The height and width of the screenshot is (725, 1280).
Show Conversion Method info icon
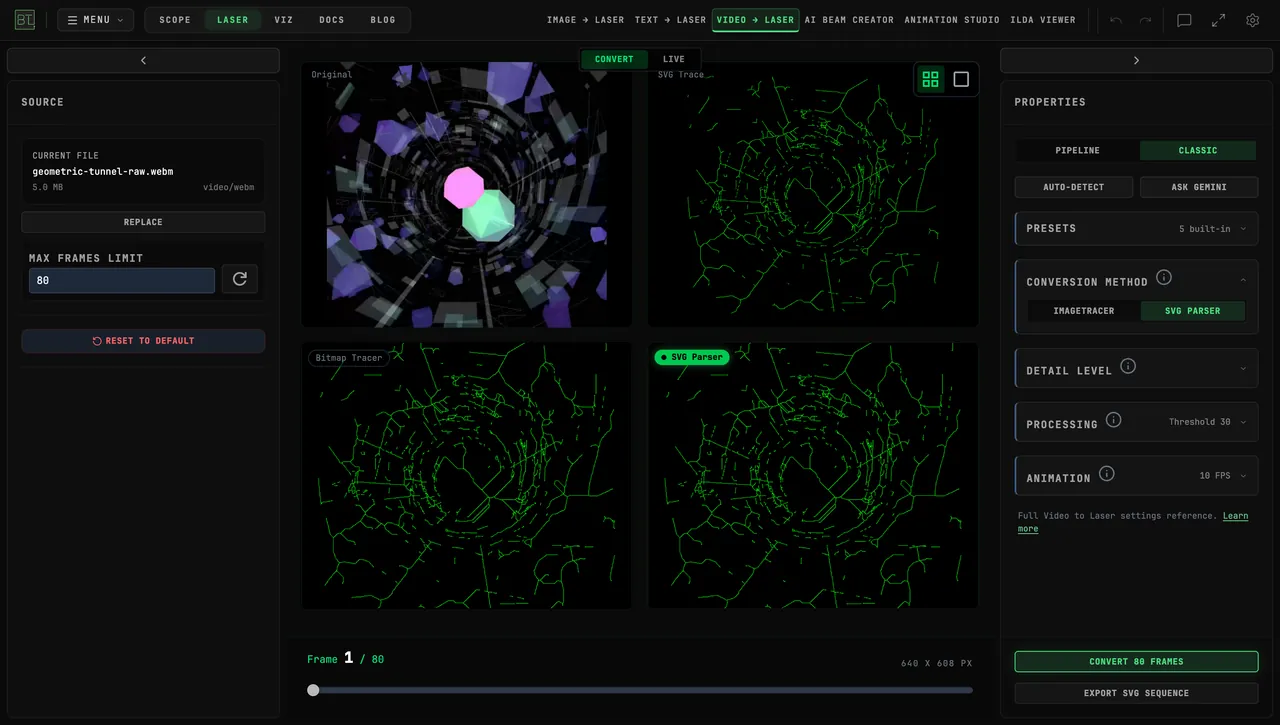(x=1164, y=277)
